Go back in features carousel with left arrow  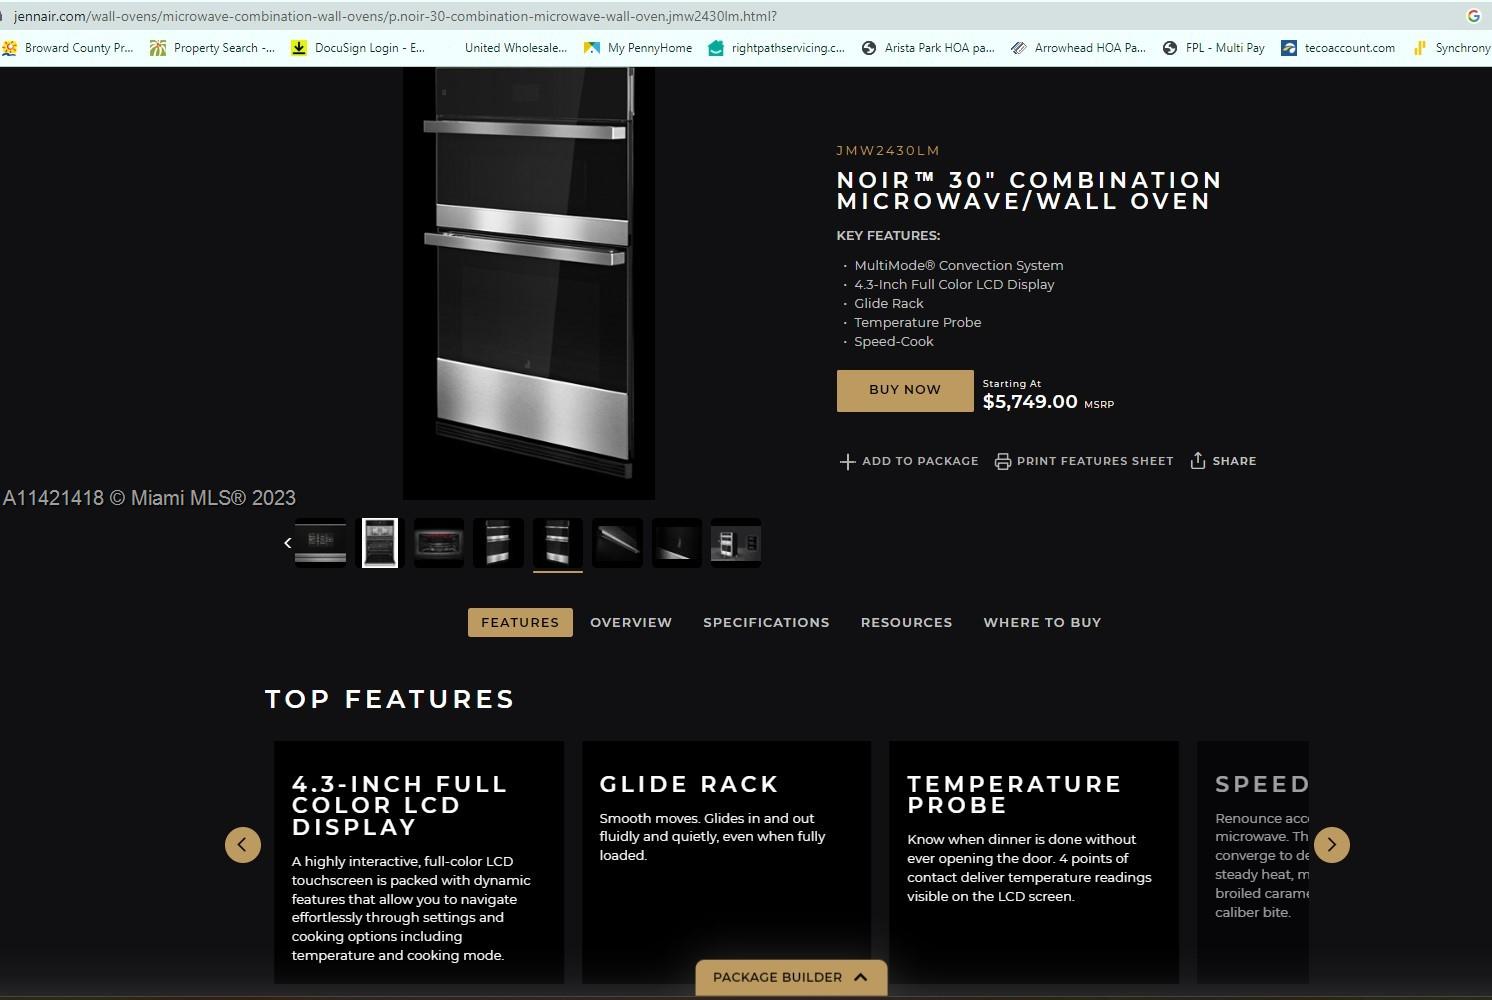[x=243, y=845]
